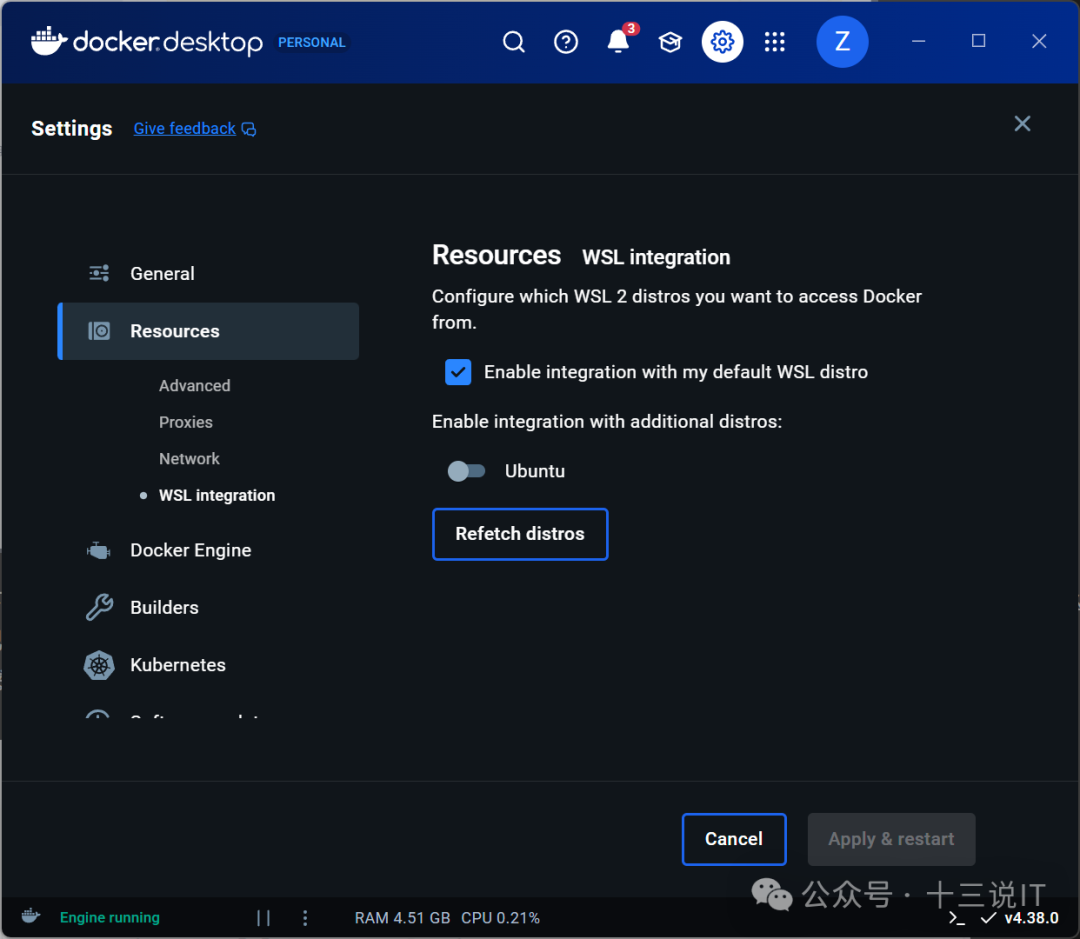The image size is (1080, 939).
Task: Uncheck default WSL distro integration checkbox
Action: [458, 372]
